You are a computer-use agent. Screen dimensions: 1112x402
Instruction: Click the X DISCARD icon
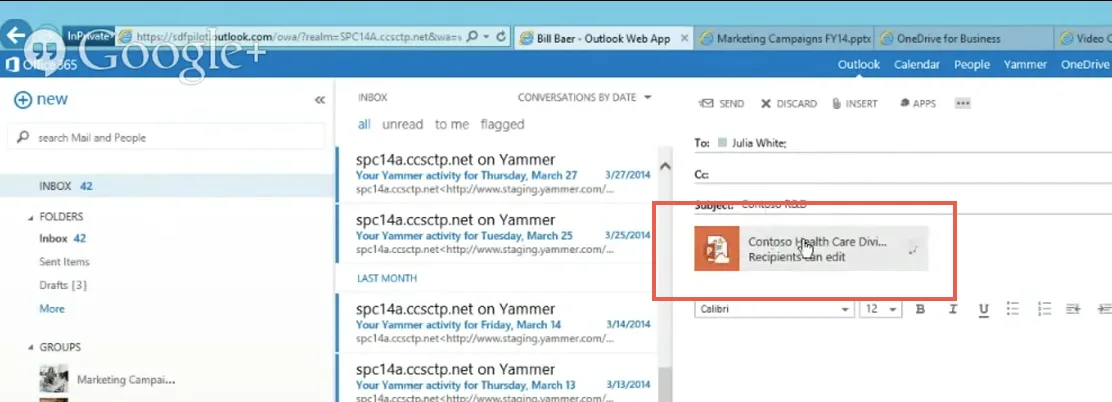pos(766,104)
